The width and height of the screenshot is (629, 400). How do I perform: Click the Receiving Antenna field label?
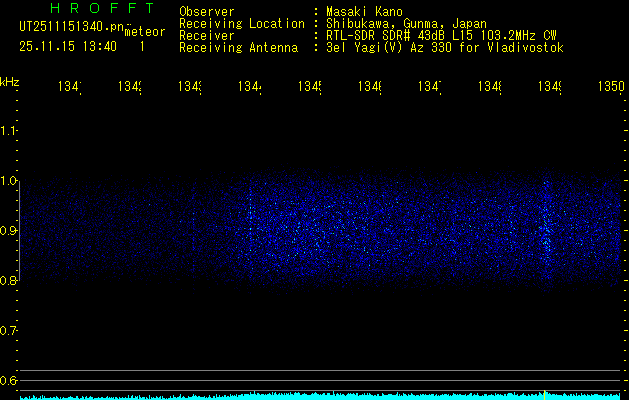click(x=238, y=48)
